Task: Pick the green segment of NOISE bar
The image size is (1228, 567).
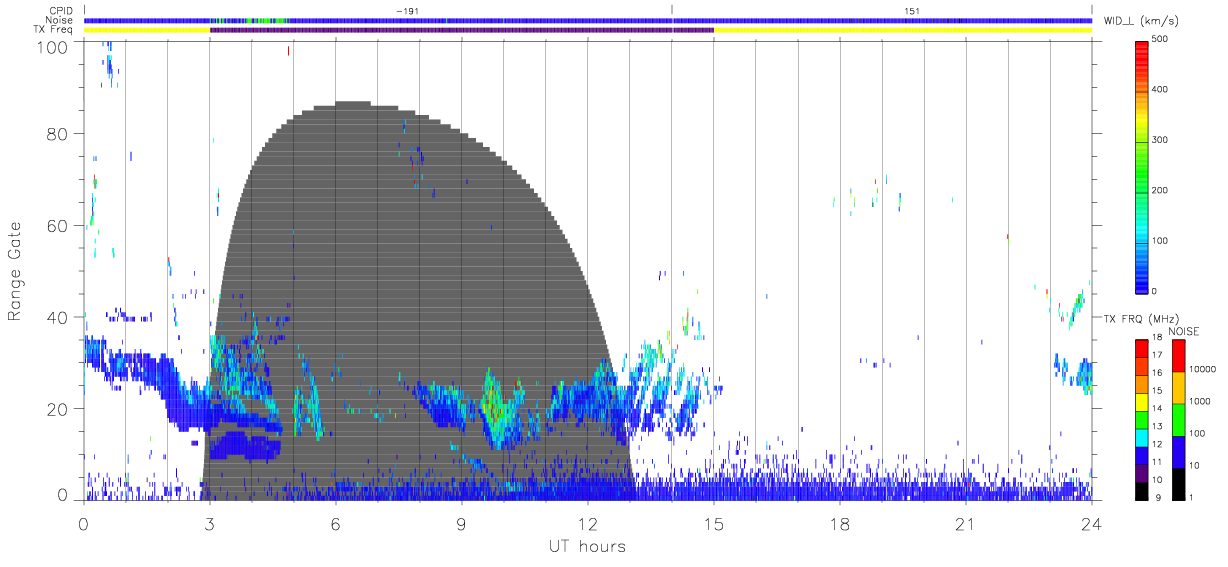Action: coord(1178,418)
